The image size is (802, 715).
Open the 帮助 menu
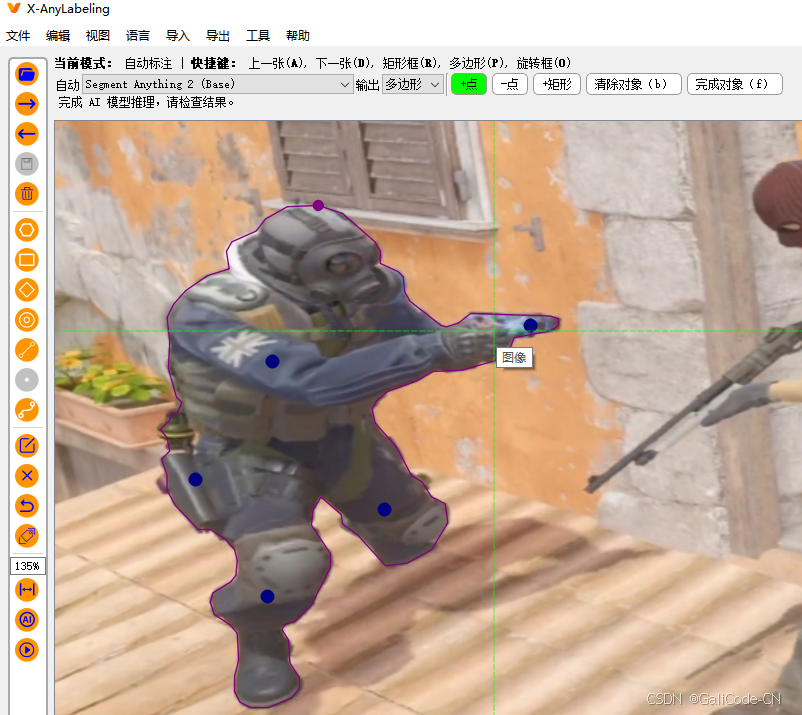click(298, 36)
